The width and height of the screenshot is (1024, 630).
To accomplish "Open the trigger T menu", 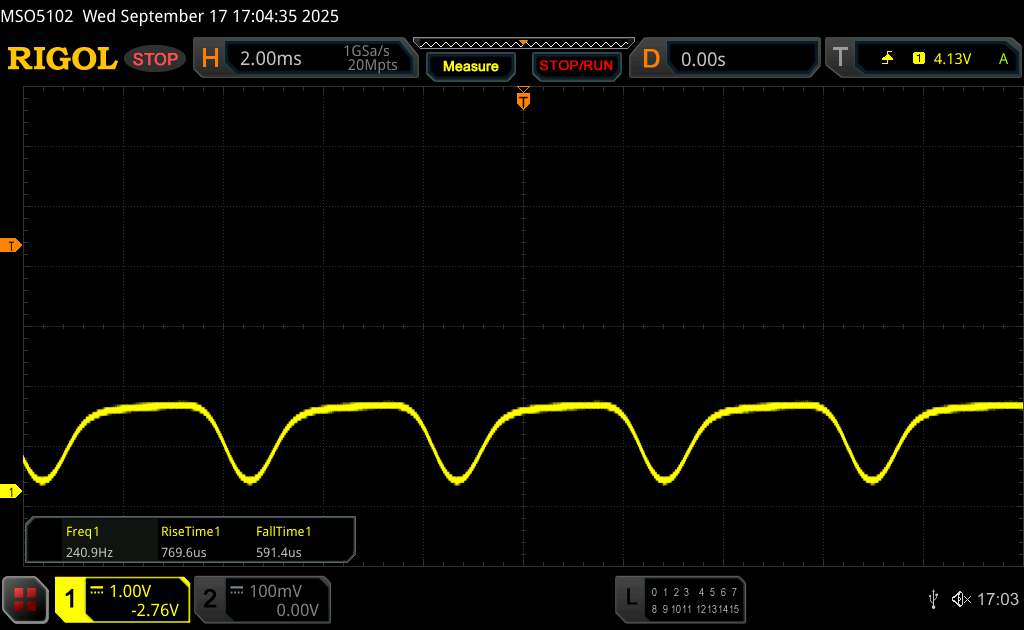I will (x=840, y=59).
